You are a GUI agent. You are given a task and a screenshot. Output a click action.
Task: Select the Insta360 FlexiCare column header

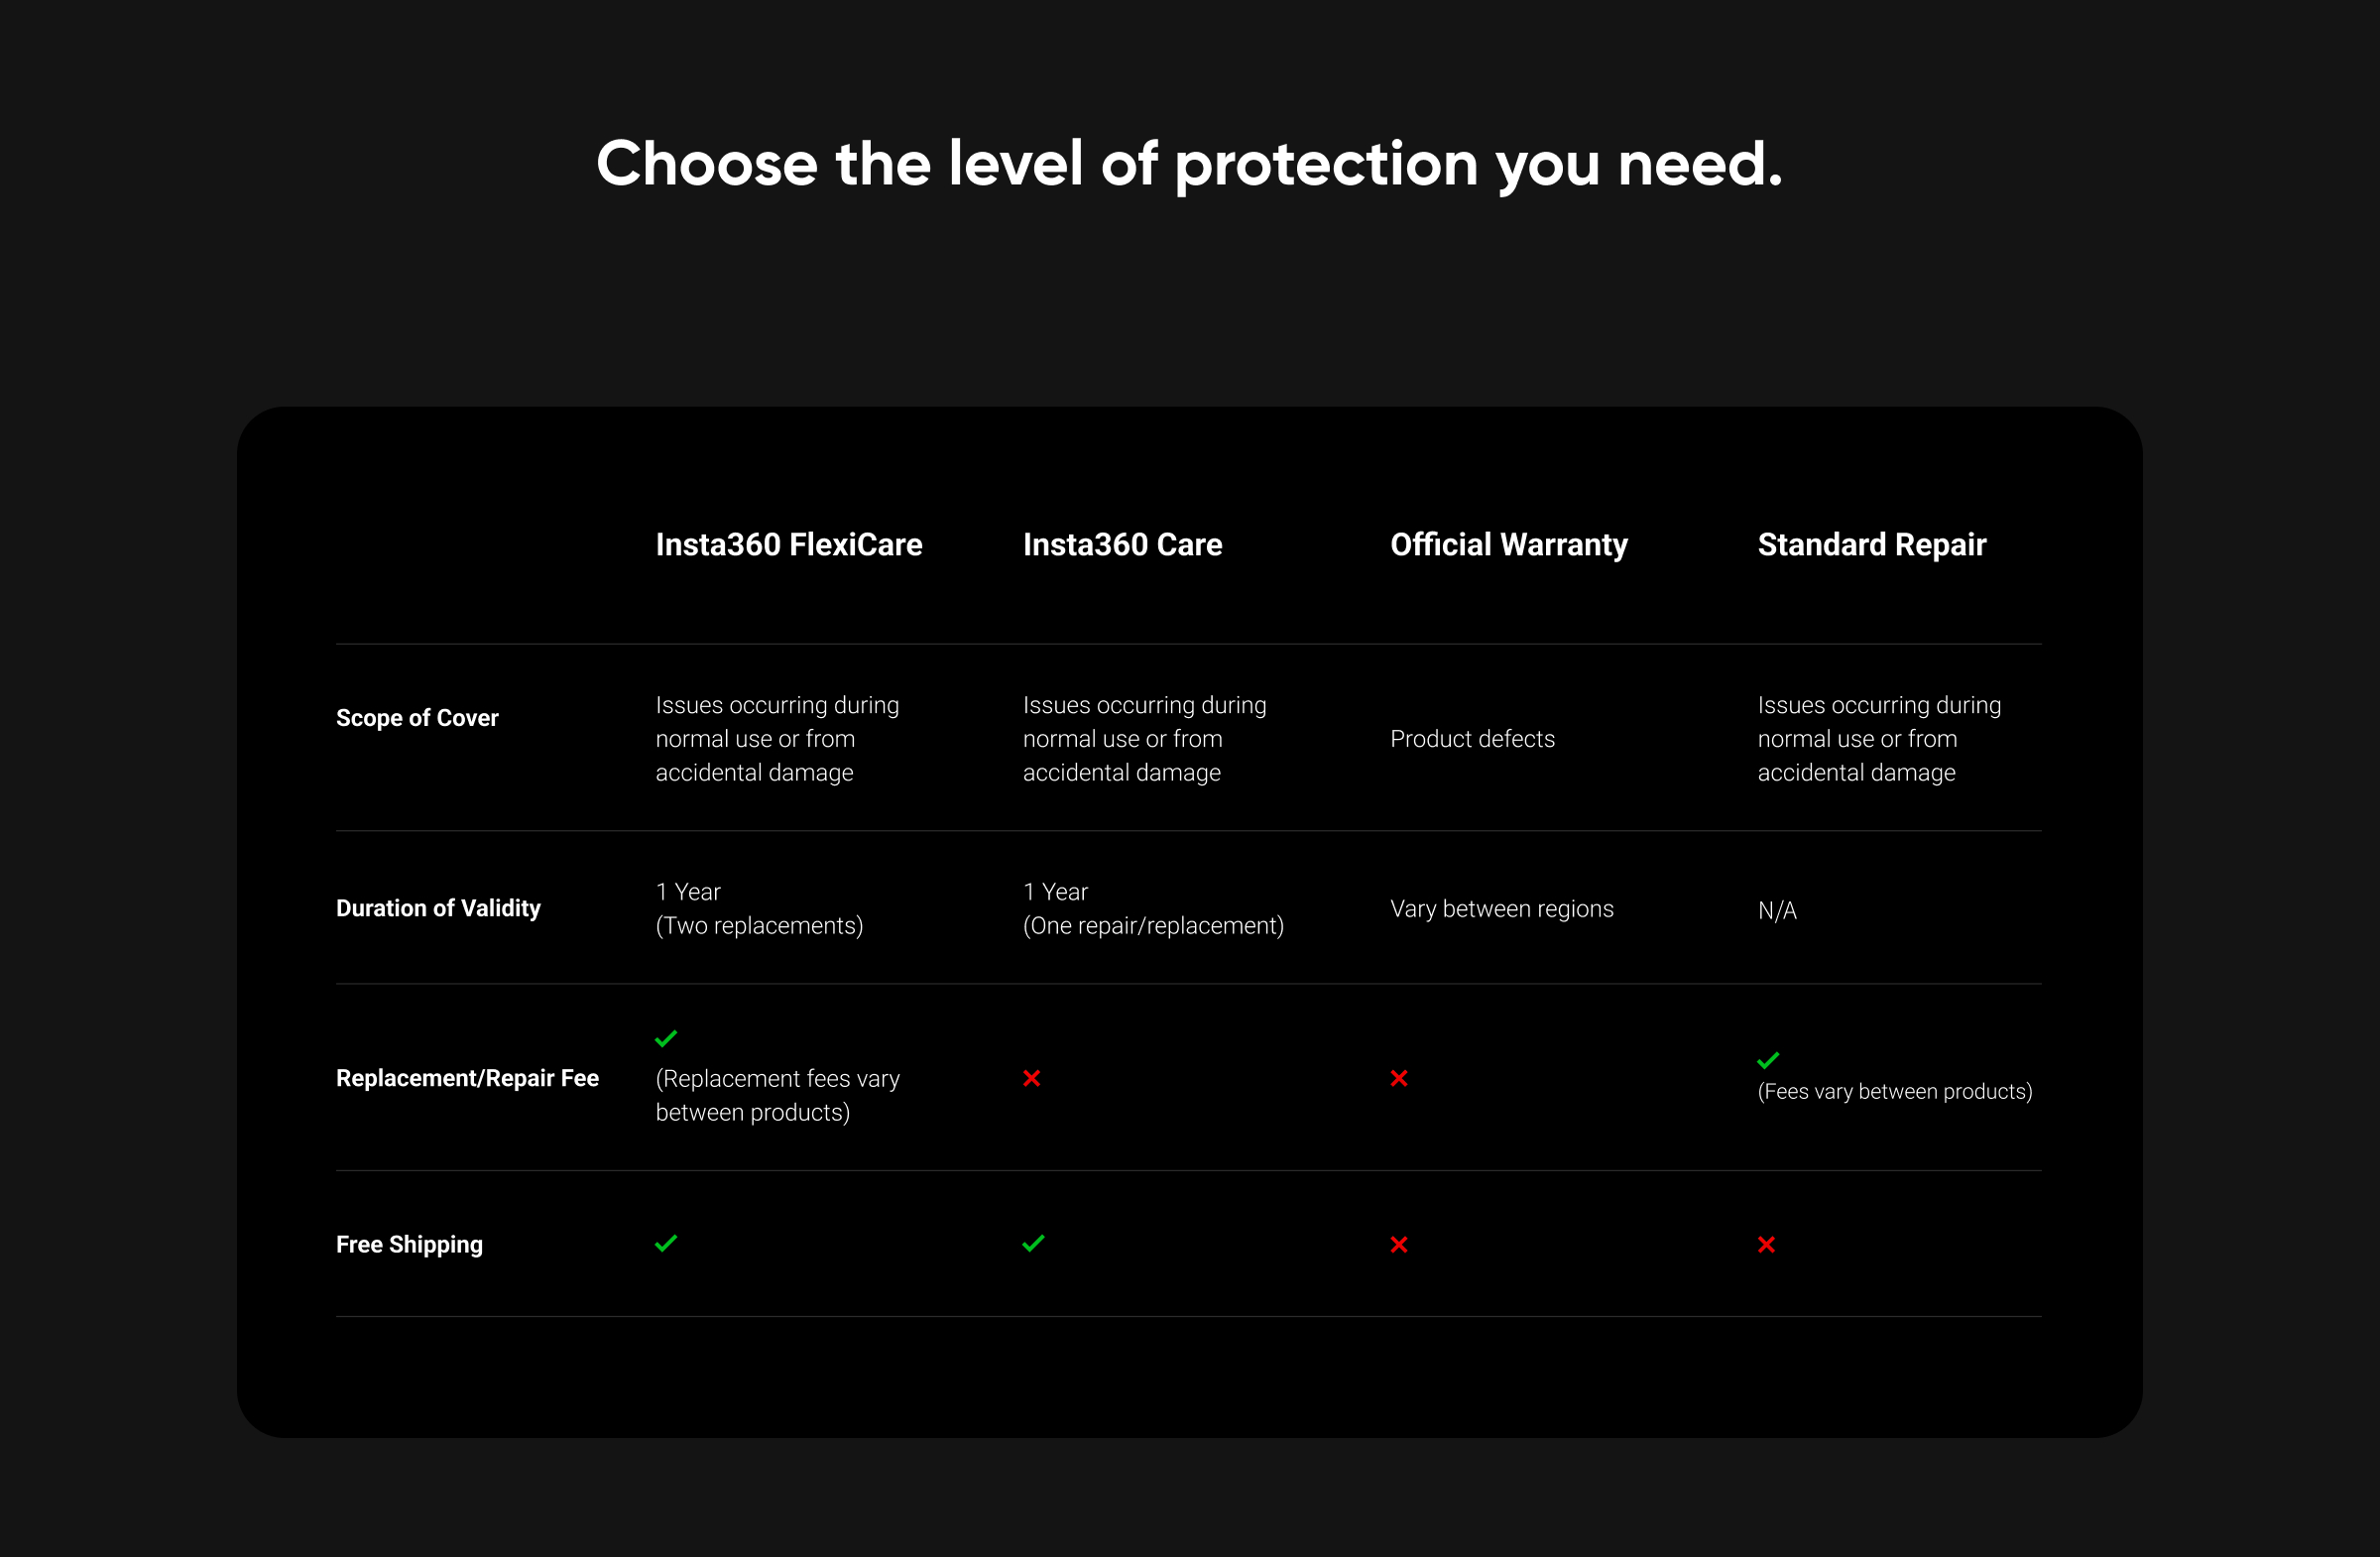[788, 544]
